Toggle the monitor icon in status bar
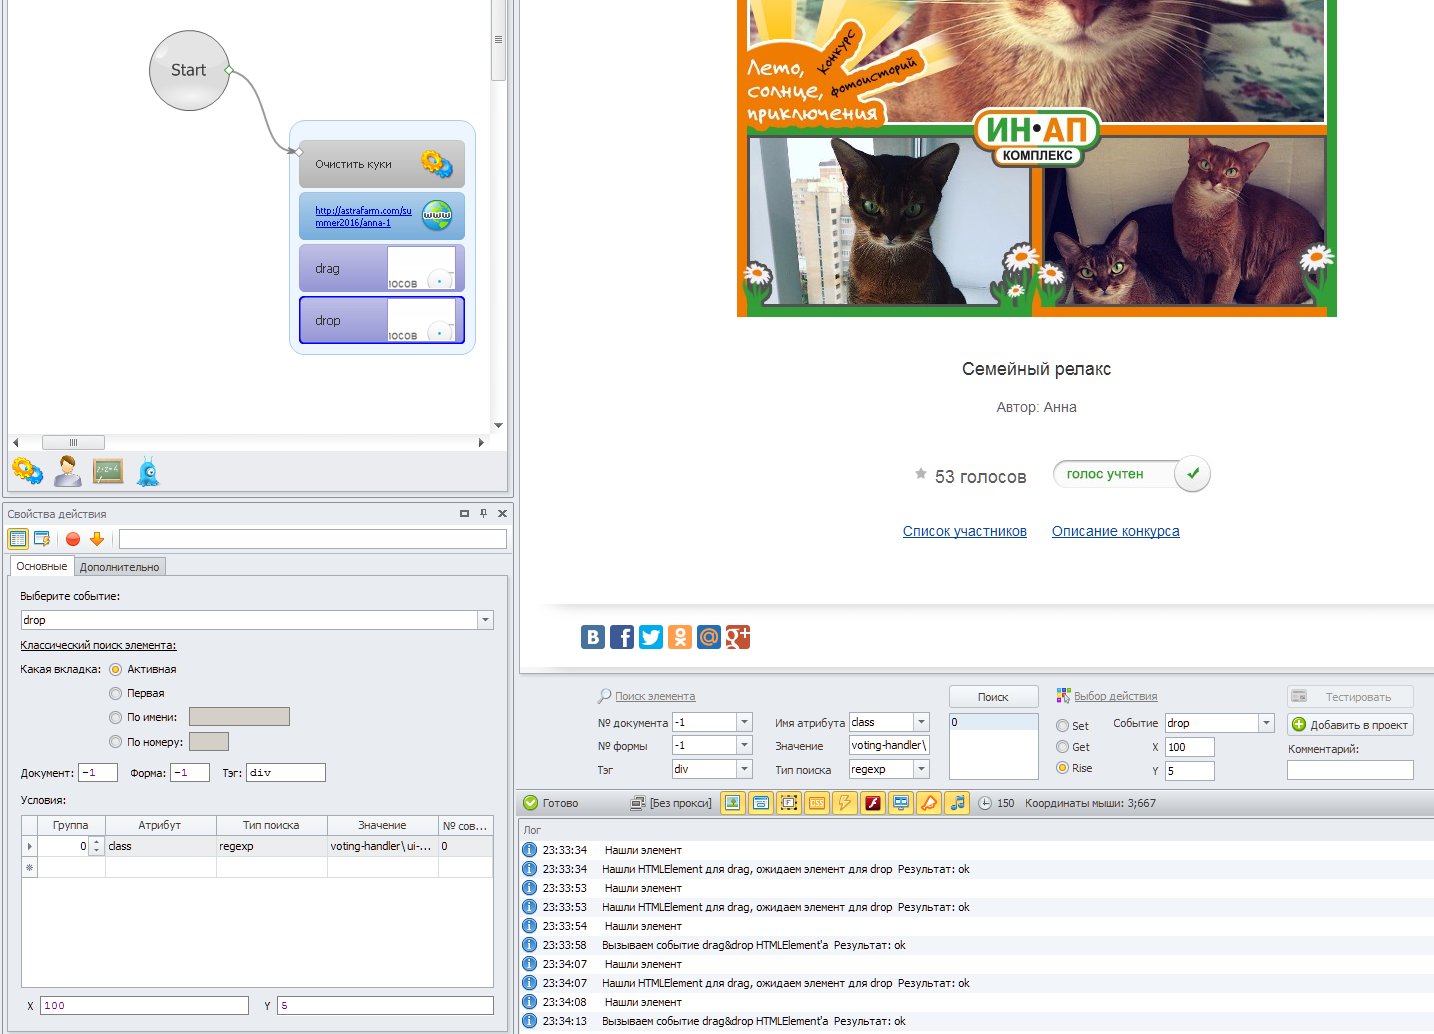 901,803
